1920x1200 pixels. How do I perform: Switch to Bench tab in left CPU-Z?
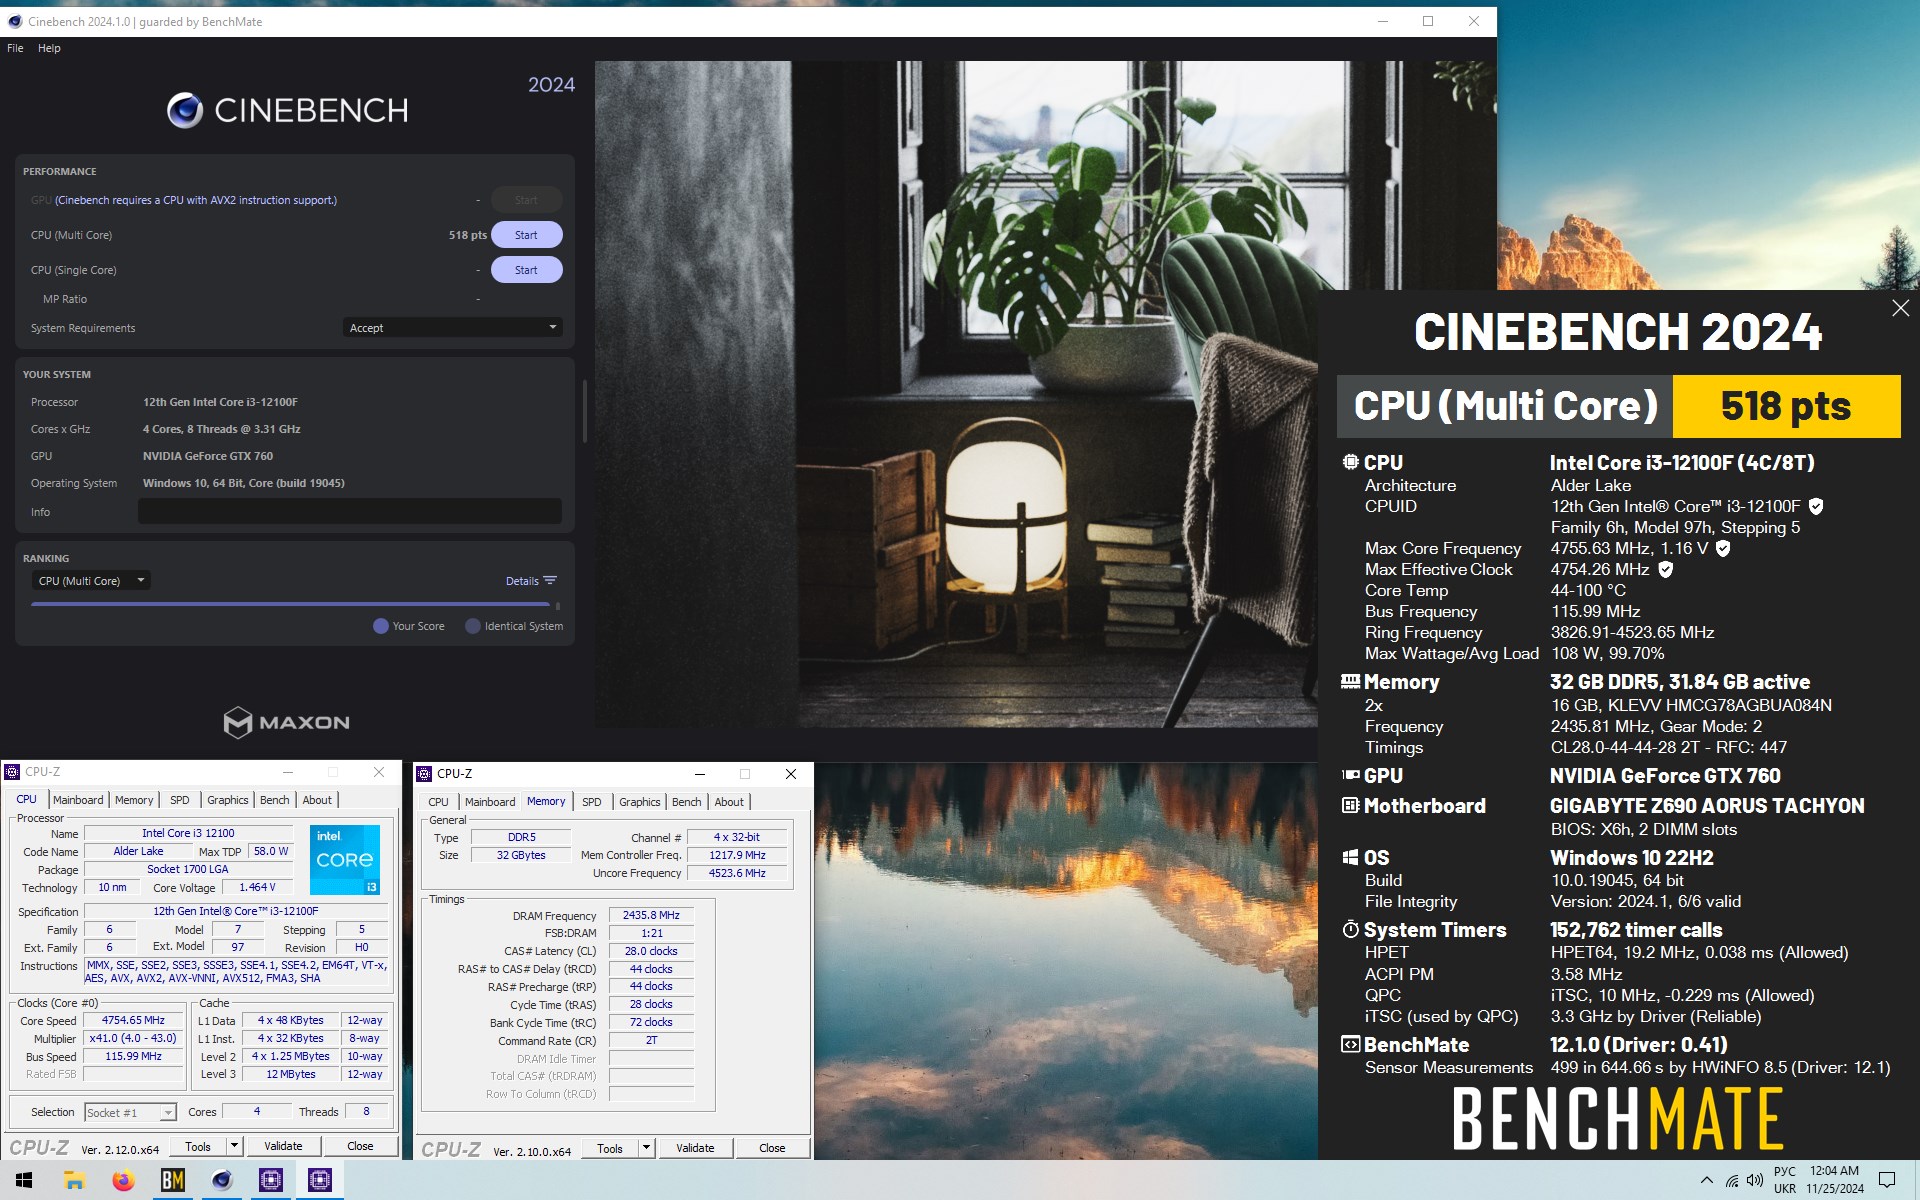pyautogui.click(x=274, y=800)
